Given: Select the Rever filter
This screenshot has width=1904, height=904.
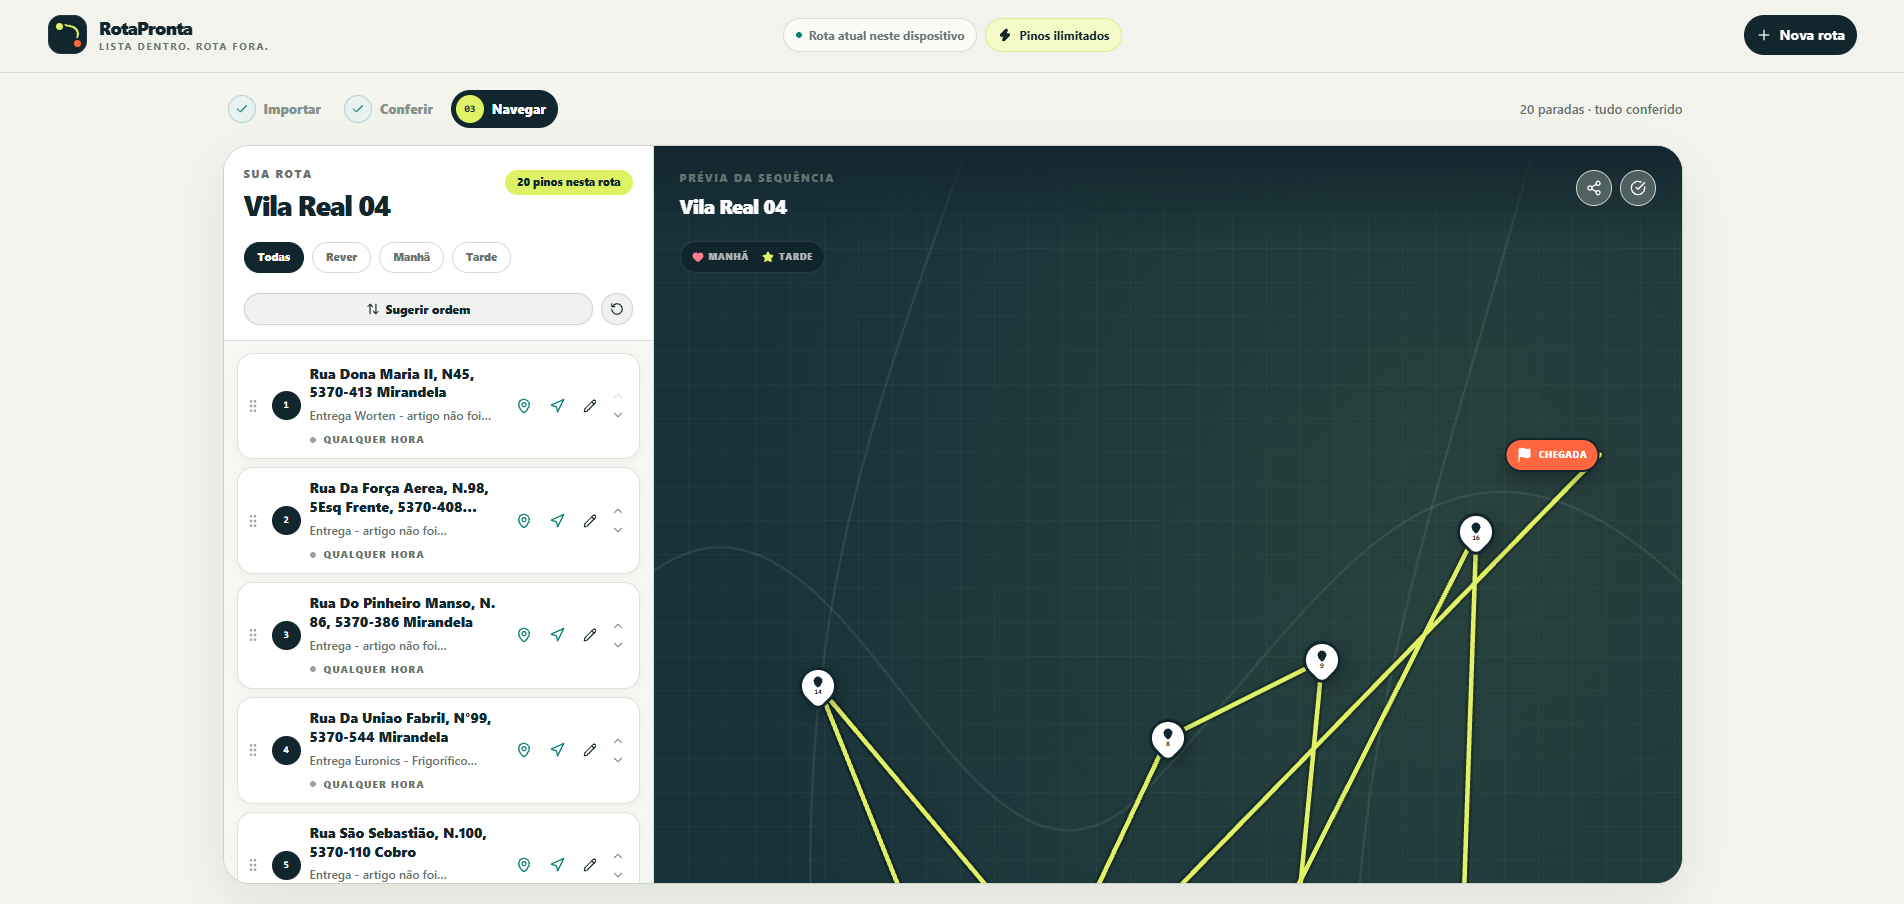Looking at the screenshot, I should pos(341,257).
